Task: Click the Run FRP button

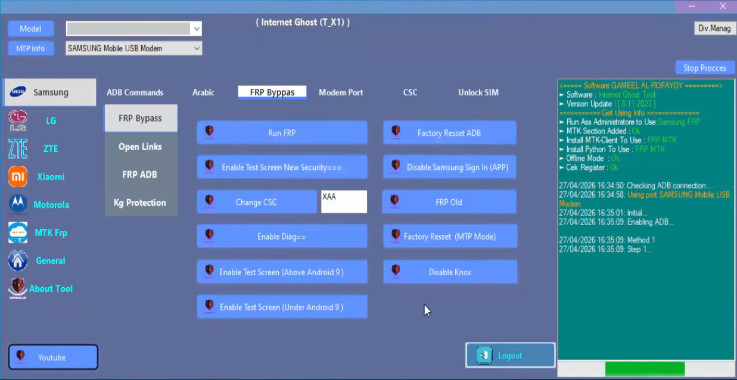Action: coord(282,133)
